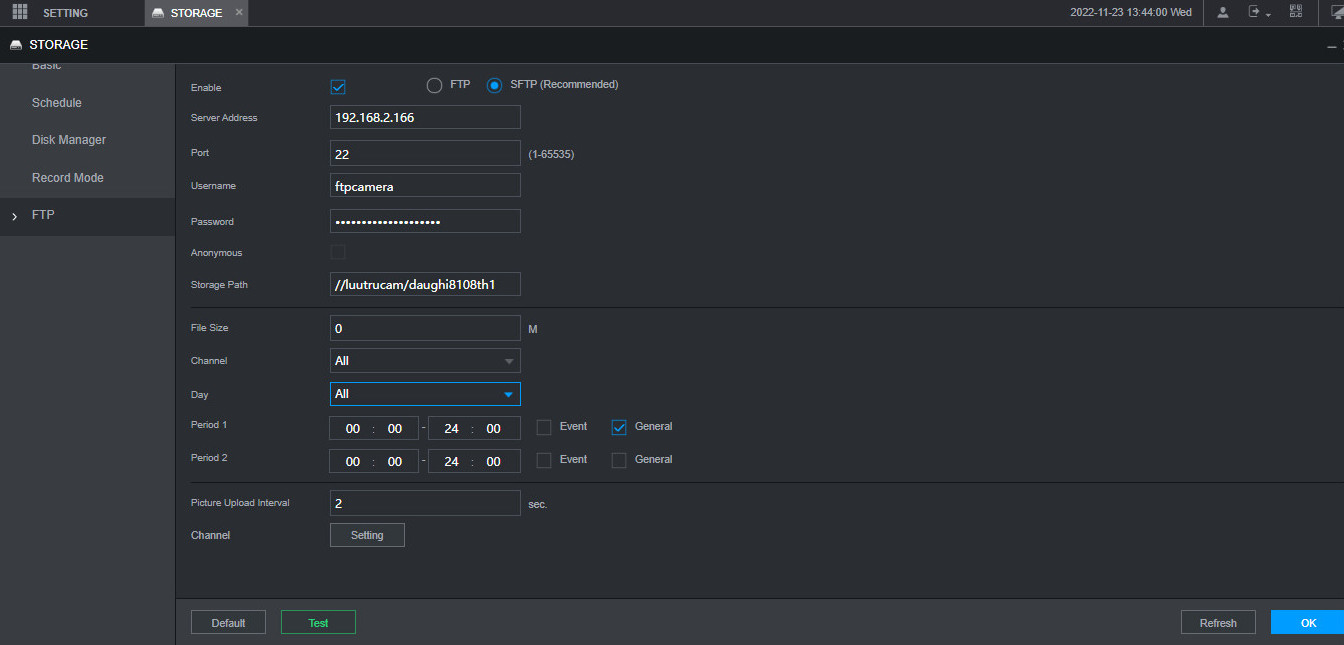Open the main menu grid icon
The width and height of the screenshot is (1344, 645).
coord(20,12)
